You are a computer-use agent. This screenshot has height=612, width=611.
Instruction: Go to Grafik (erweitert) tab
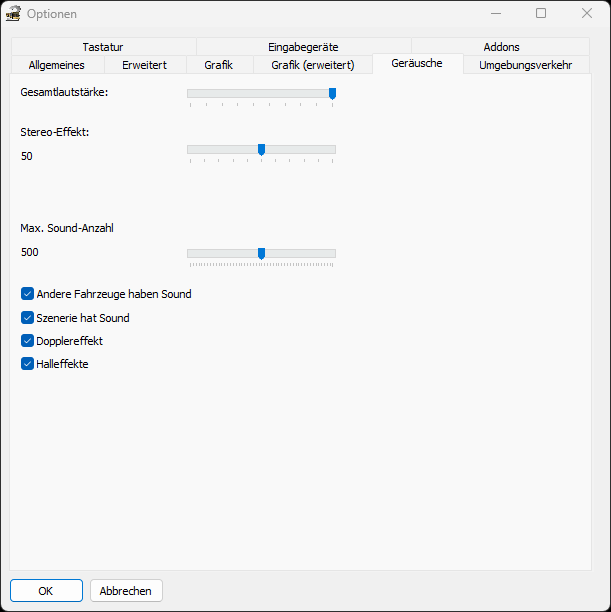(313, 65)
